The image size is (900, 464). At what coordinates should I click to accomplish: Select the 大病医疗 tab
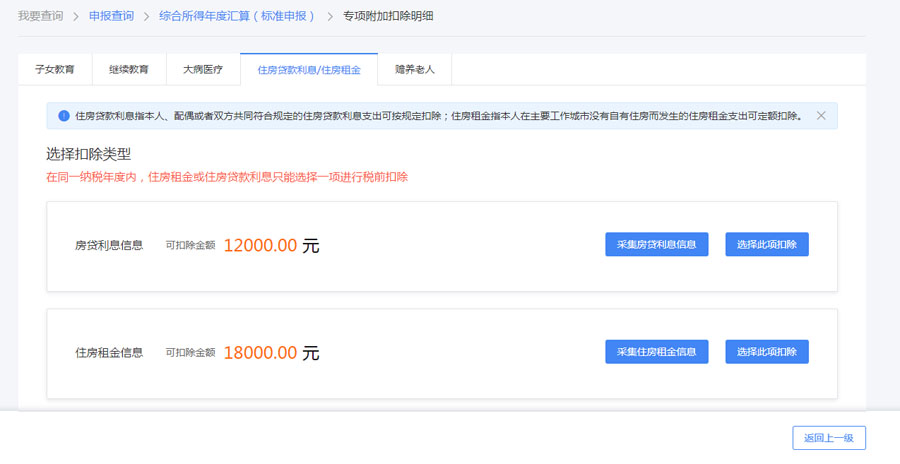(x=203, y=70)
